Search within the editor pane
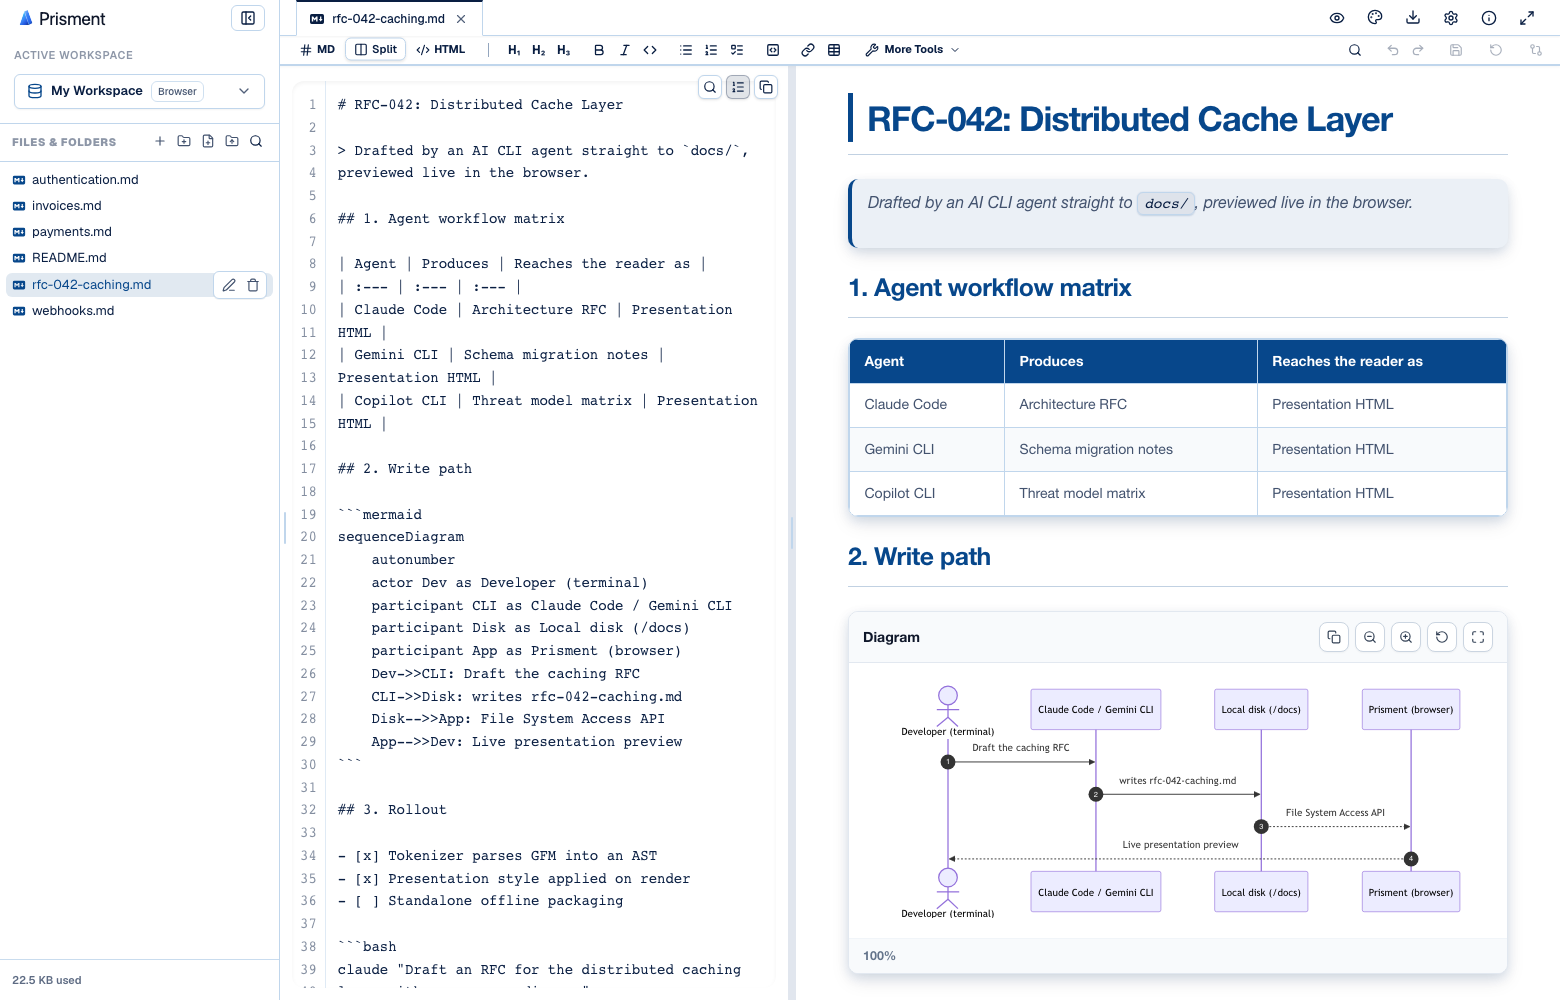The width and height of the screenshot is (1560, 1000). (x=710, y=87)
